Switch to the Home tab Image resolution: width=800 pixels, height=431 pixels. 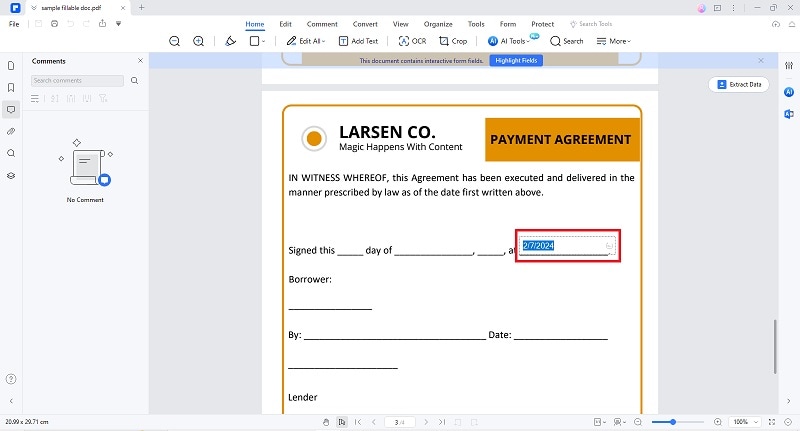(255, 24)
